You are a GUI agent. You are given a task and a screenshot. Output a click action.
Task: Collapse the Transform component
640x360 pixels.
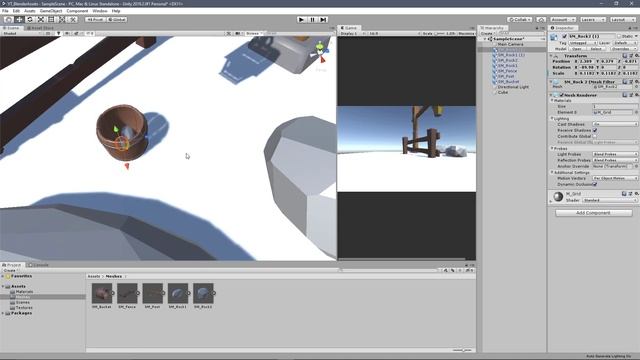[551, 56]
